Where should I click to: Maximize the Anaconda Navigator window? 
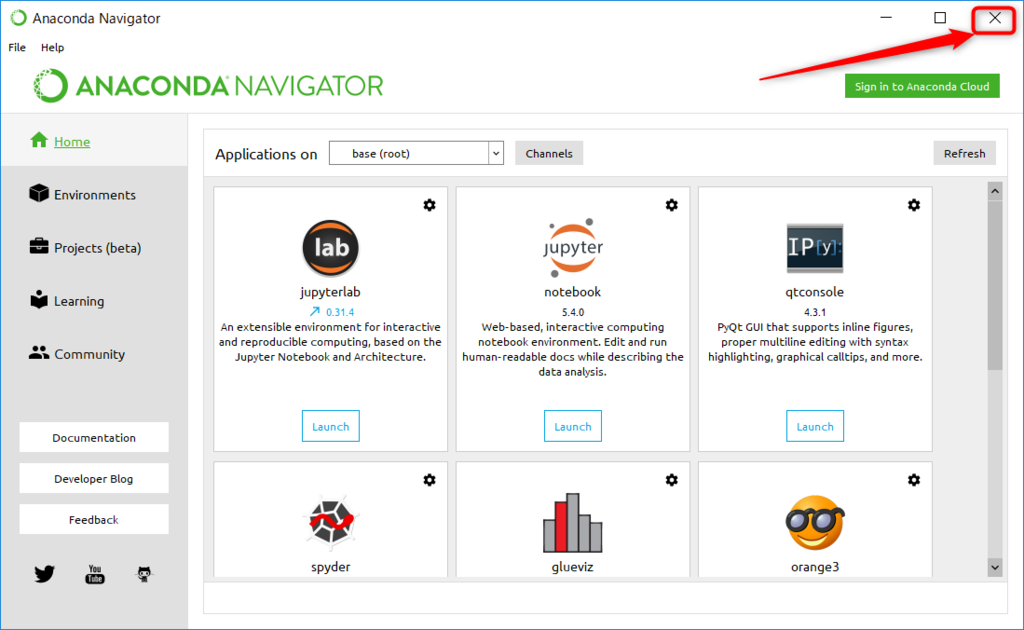coord(940,18)
